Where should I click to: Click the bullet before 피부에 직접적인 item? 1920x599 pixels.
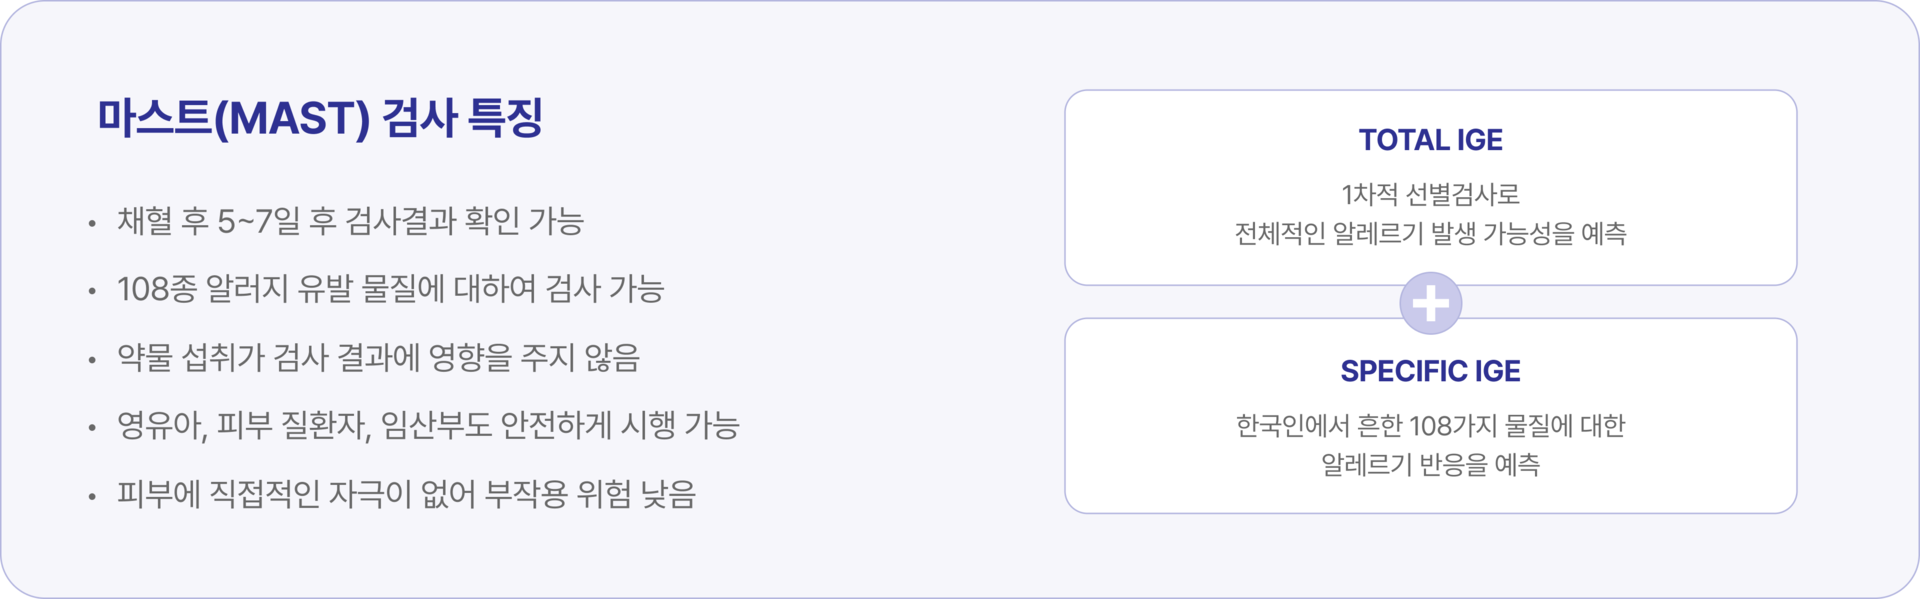coord(92,496)
